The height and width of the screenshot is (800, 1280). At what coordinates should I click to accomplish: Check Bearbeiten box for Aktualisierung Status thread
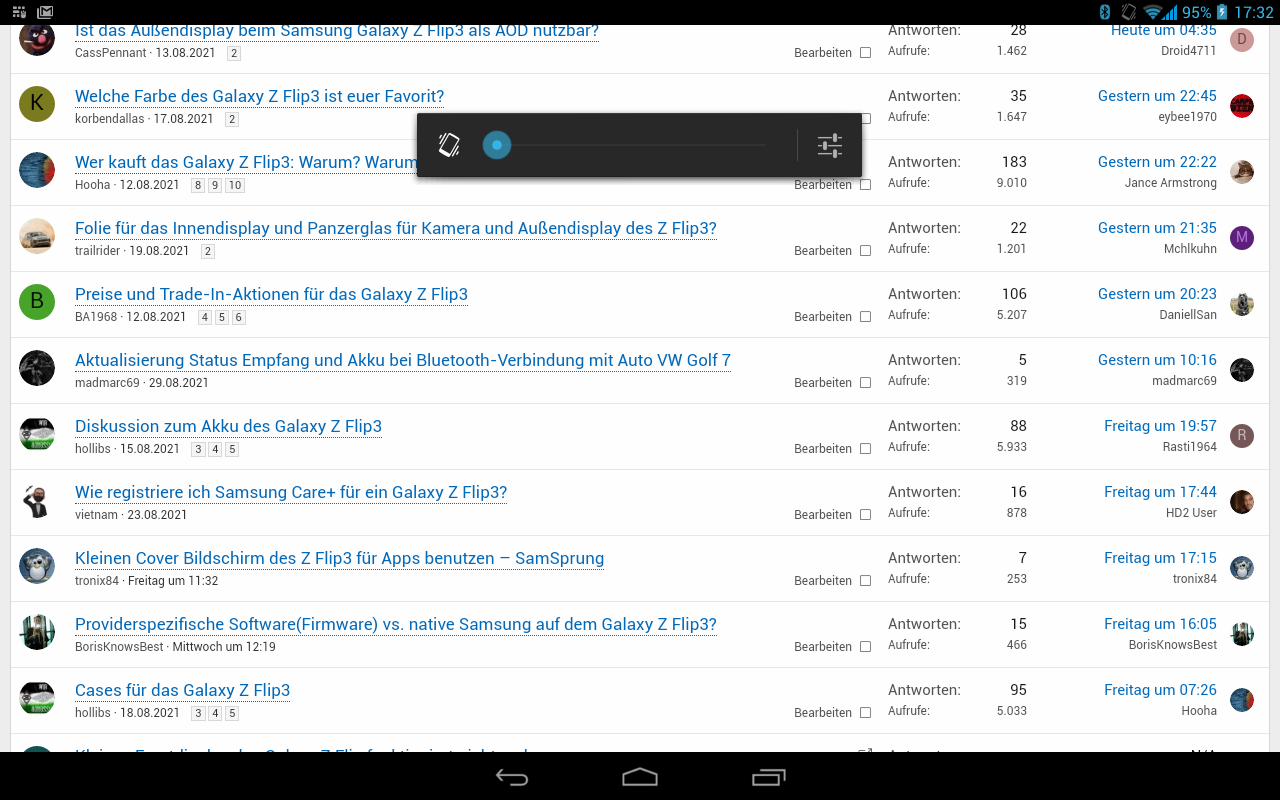pyautogui.click(x=865, y=382)
